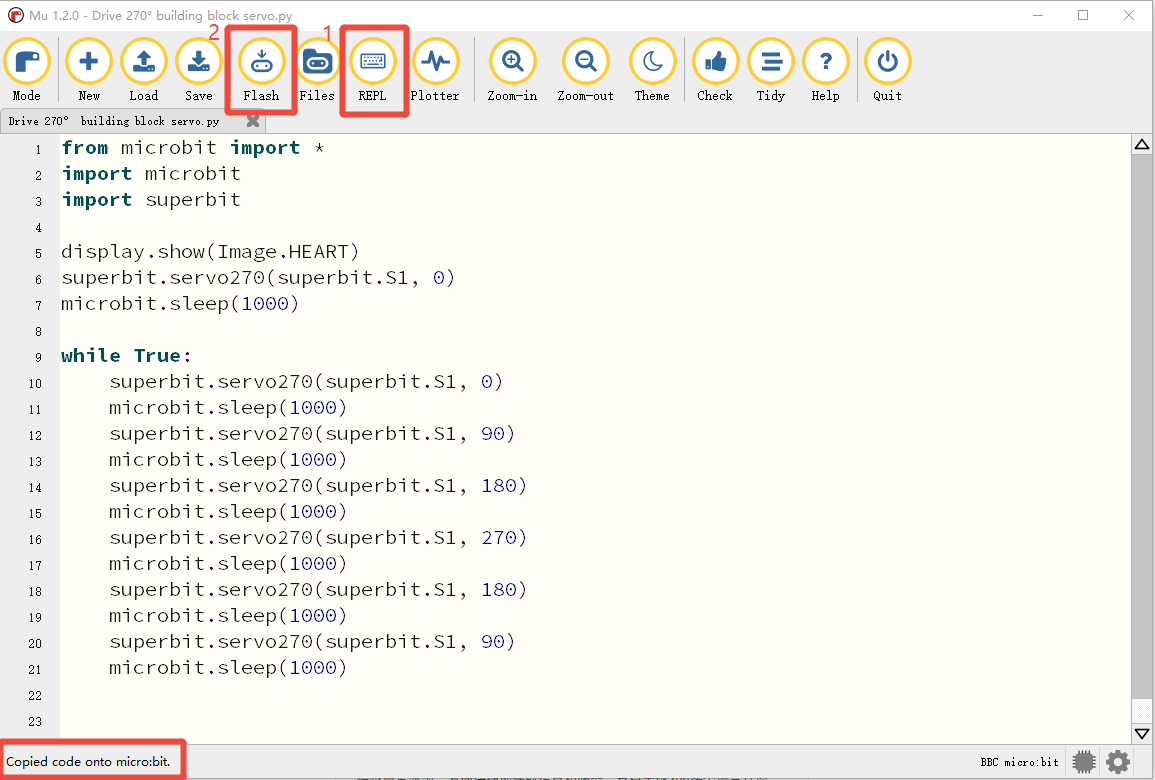Quit the Mu editor

[x=888, y=70]
